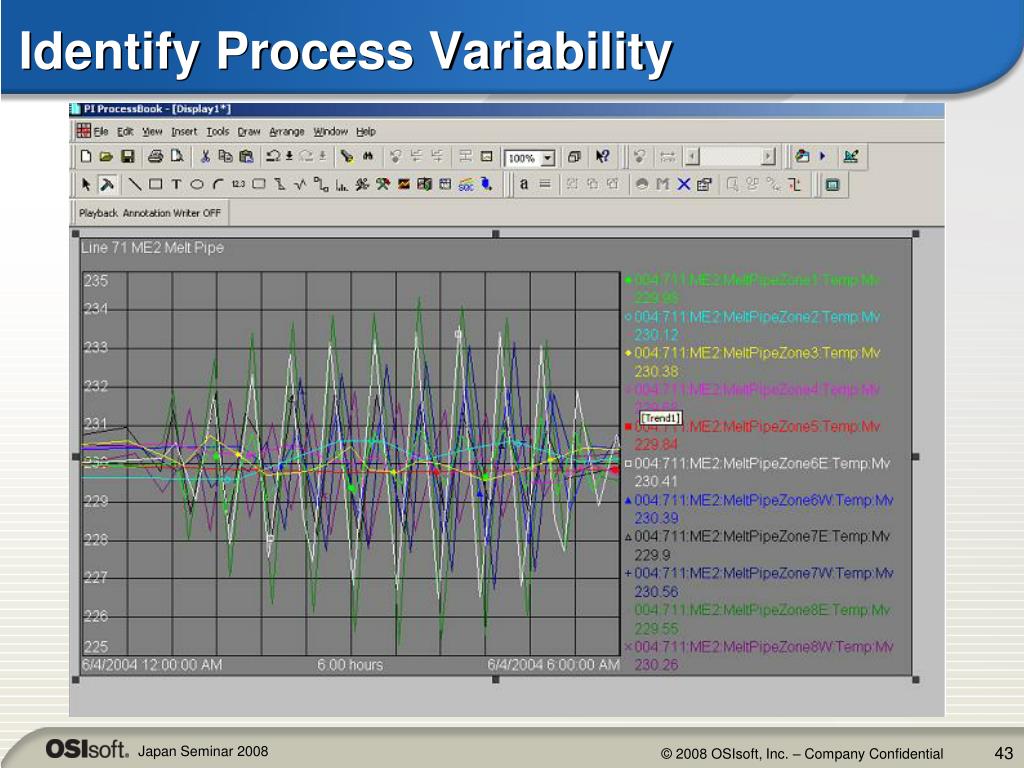Click Playback Annotation Writer OFF button
Image resolution: width=1024 pixels, height=768 pixels.
[x=150, y=213]
